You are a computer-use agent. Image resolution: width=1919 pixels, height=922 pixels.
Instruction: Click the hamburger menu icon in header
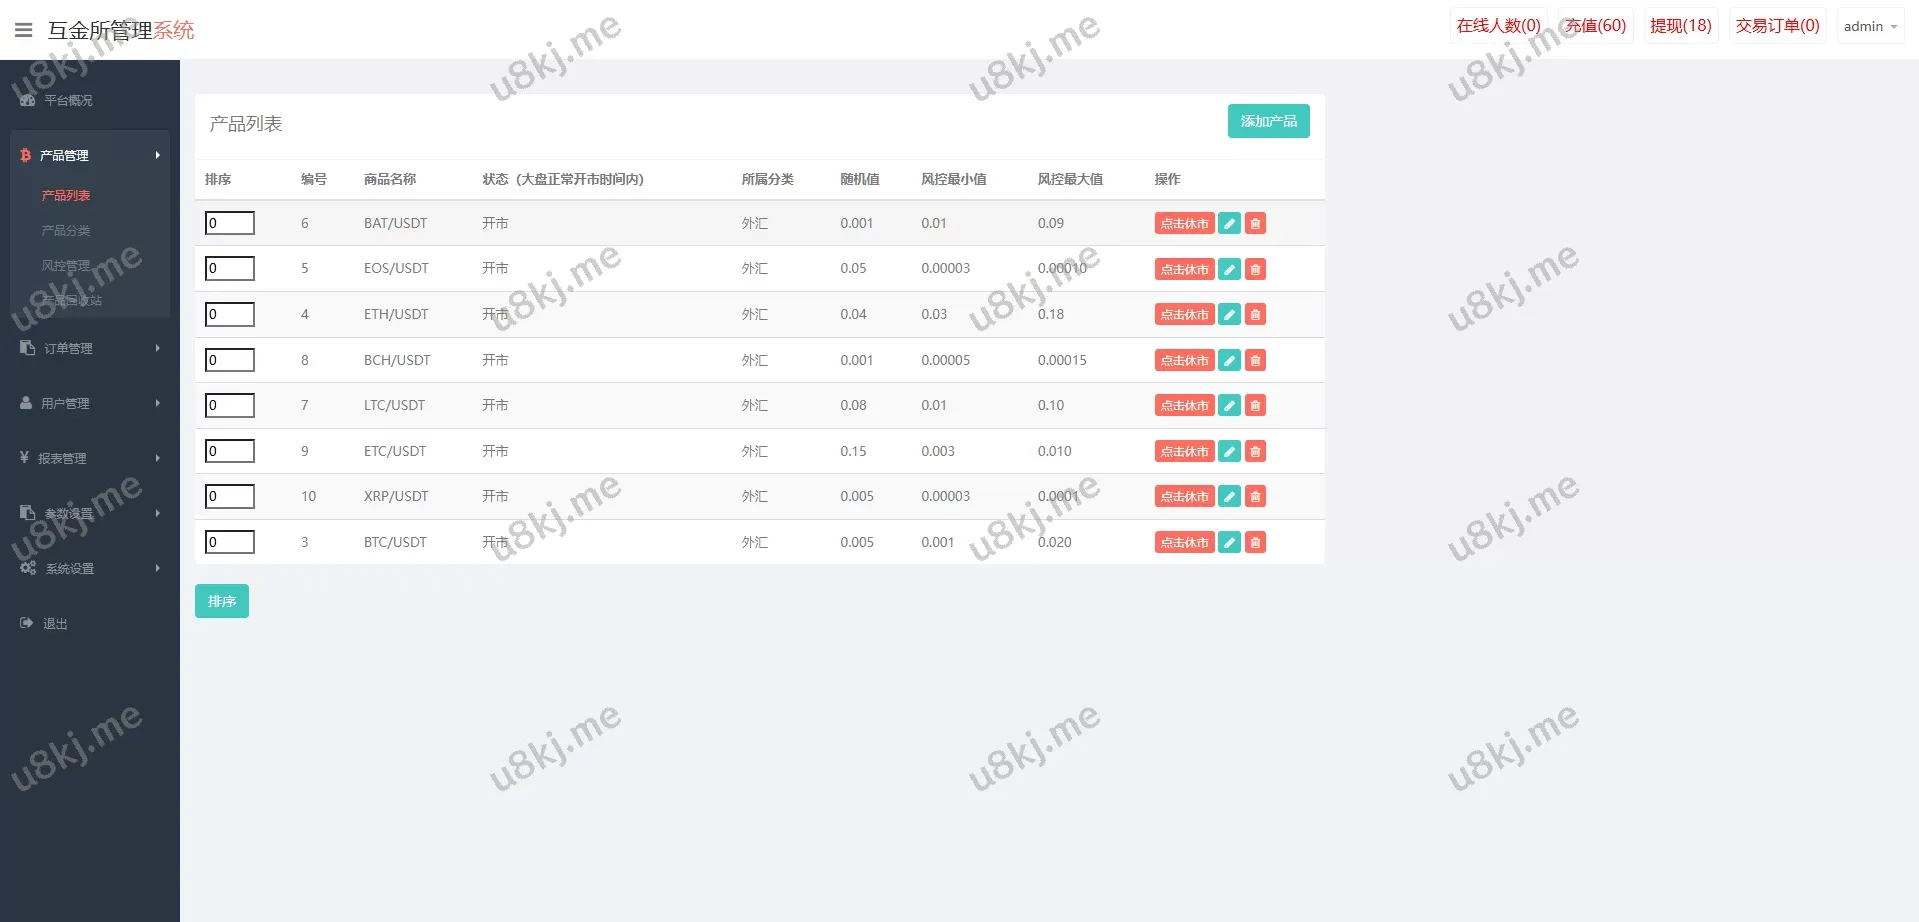click(x=24, y=30)
